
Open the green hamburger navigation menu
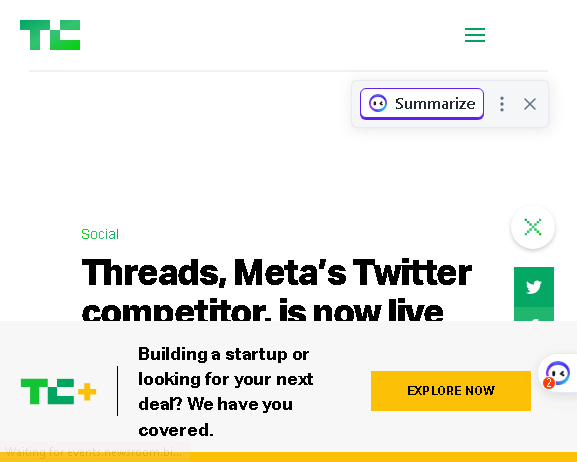point(475,35)
